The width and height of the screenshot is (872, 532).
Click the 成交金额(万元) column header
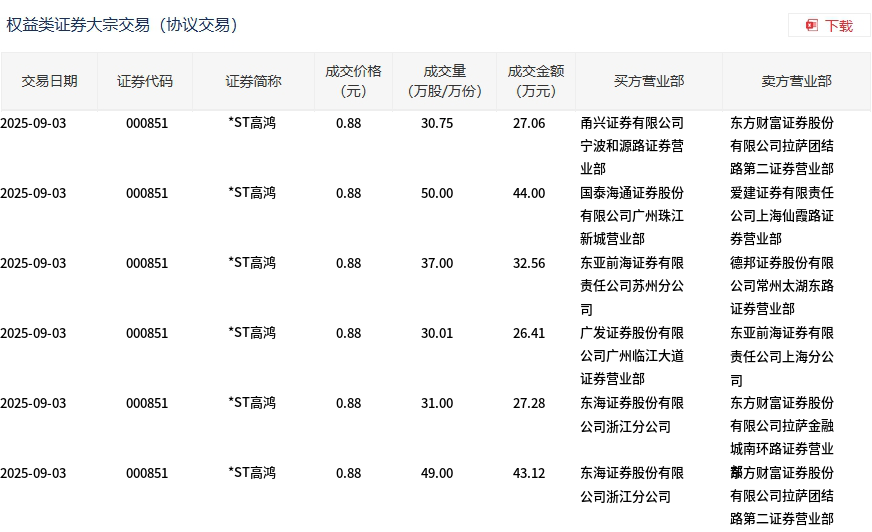coord(536,81)
